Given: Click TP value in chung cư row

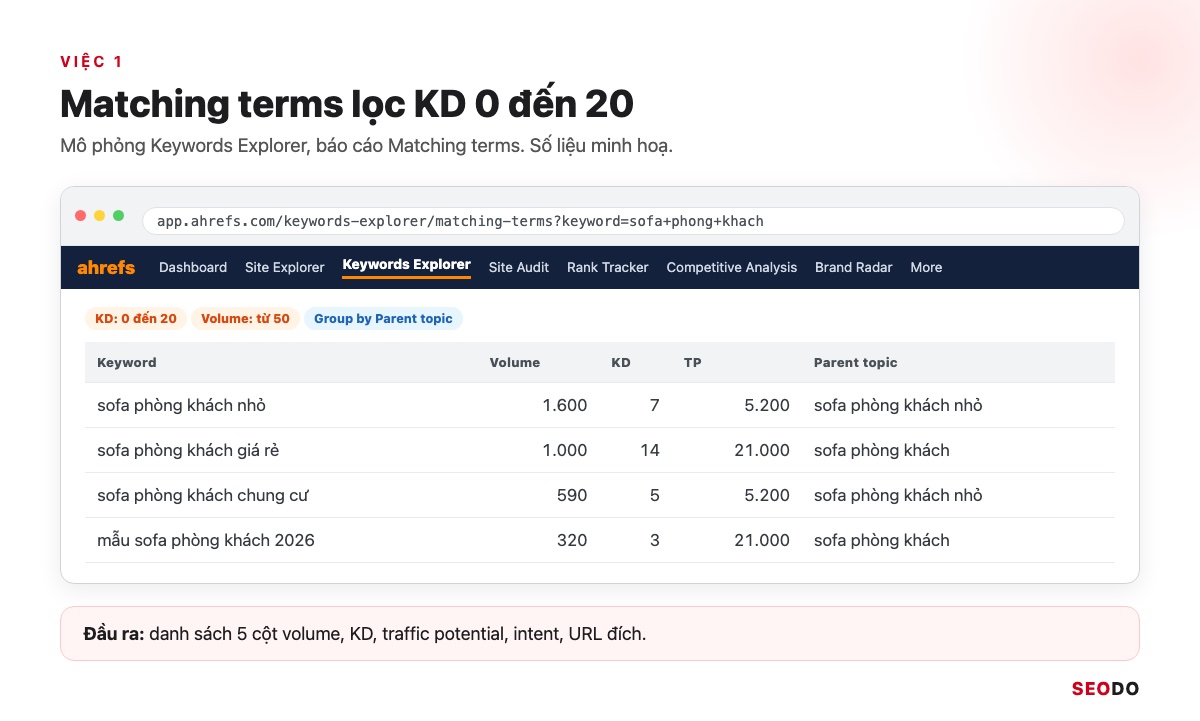Looking at the screenshot, I should pyautogui.click(x=767, y=495).
